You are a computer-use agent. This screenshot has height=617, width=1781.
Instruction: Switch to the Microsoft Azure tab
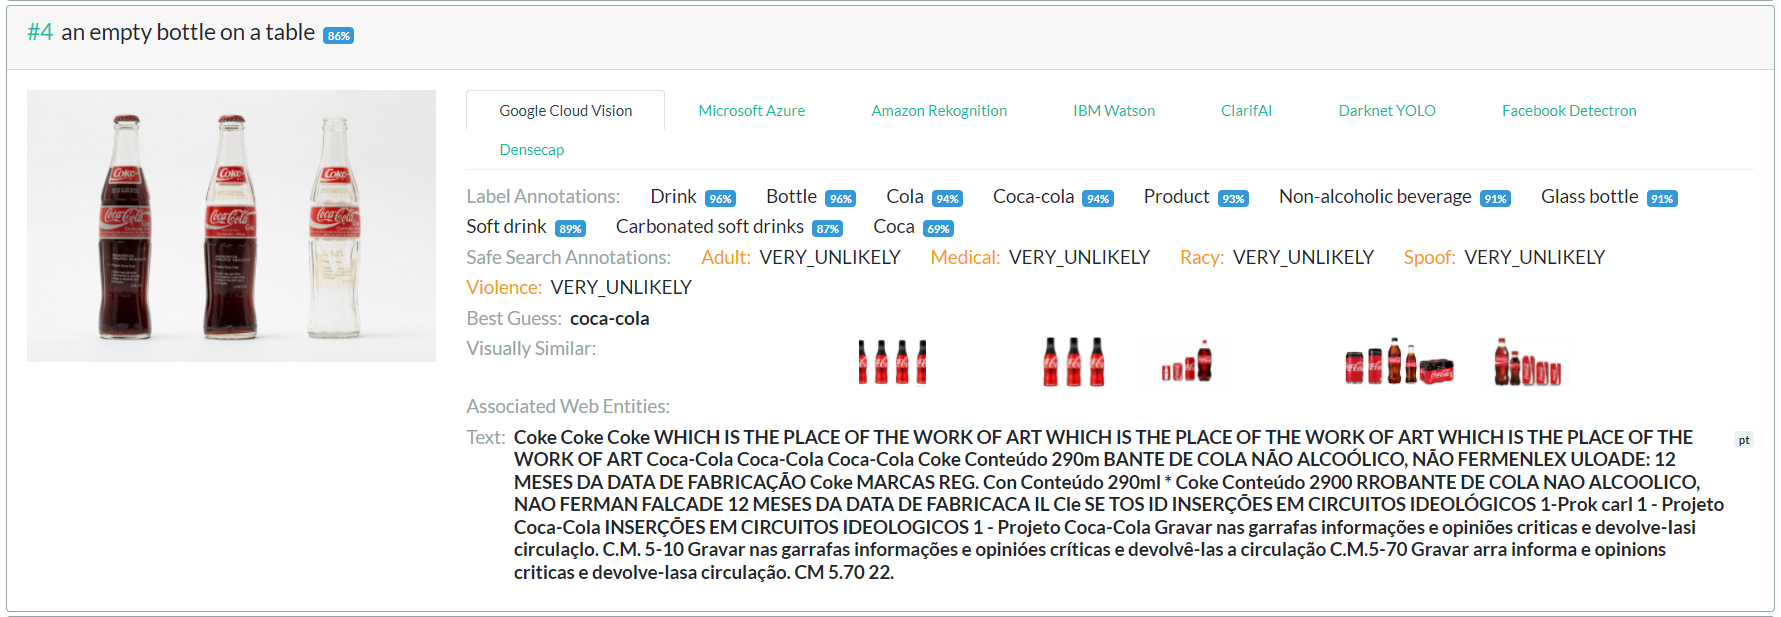tap(751, 111)
